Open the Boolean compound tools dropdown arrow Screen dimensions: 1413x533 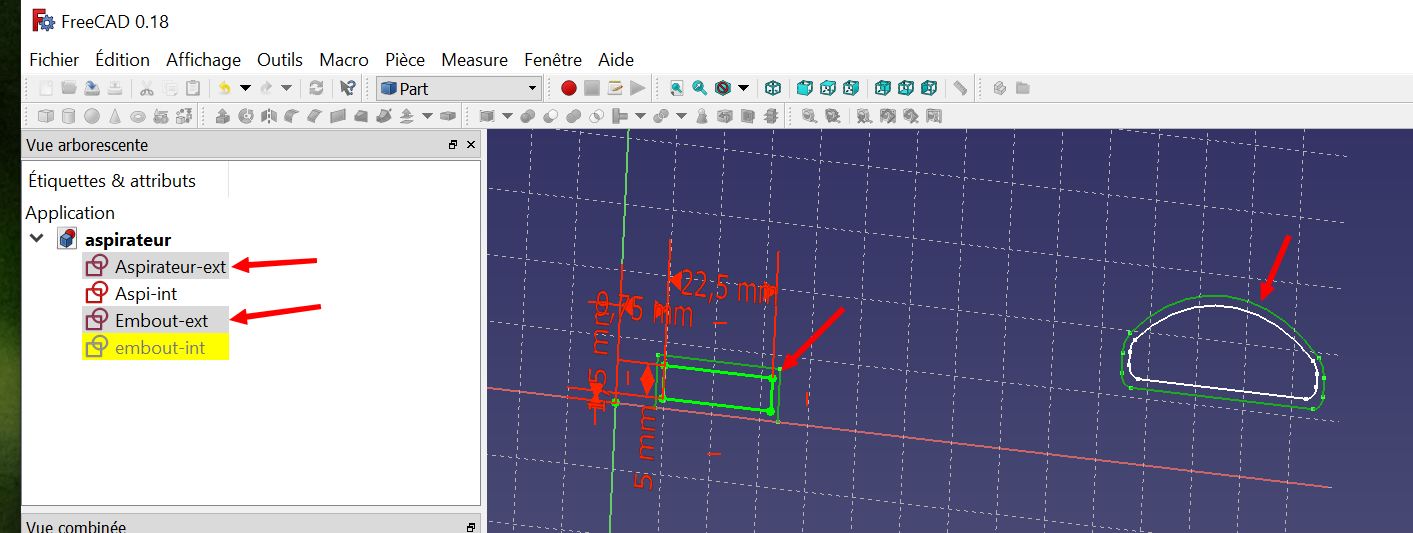507,116
